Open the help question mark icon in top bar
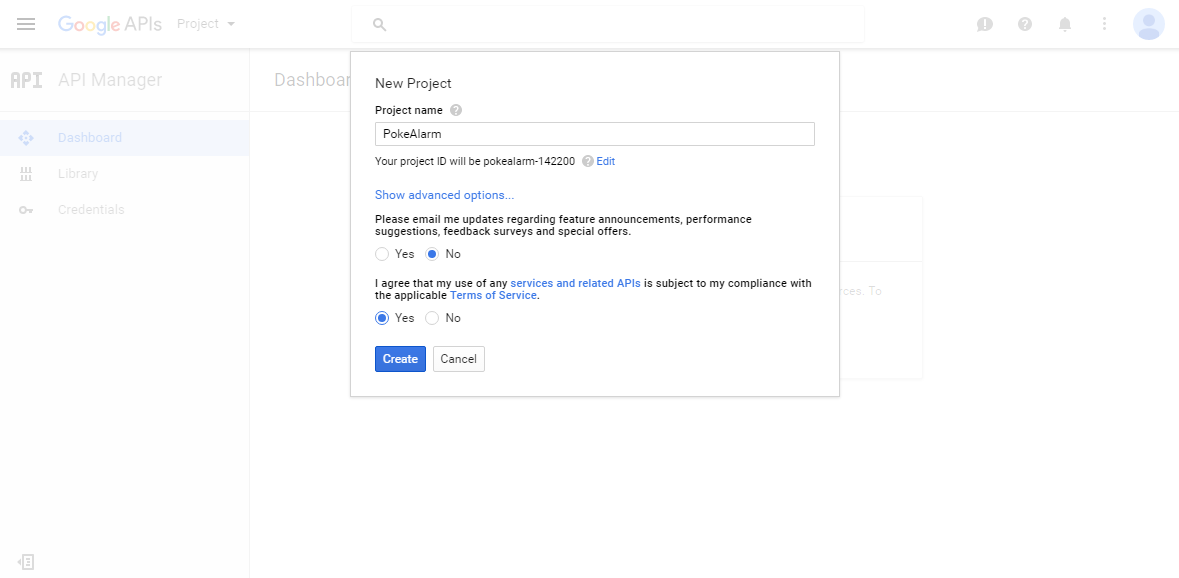Screen dimensions: 1179x578 1025,24
